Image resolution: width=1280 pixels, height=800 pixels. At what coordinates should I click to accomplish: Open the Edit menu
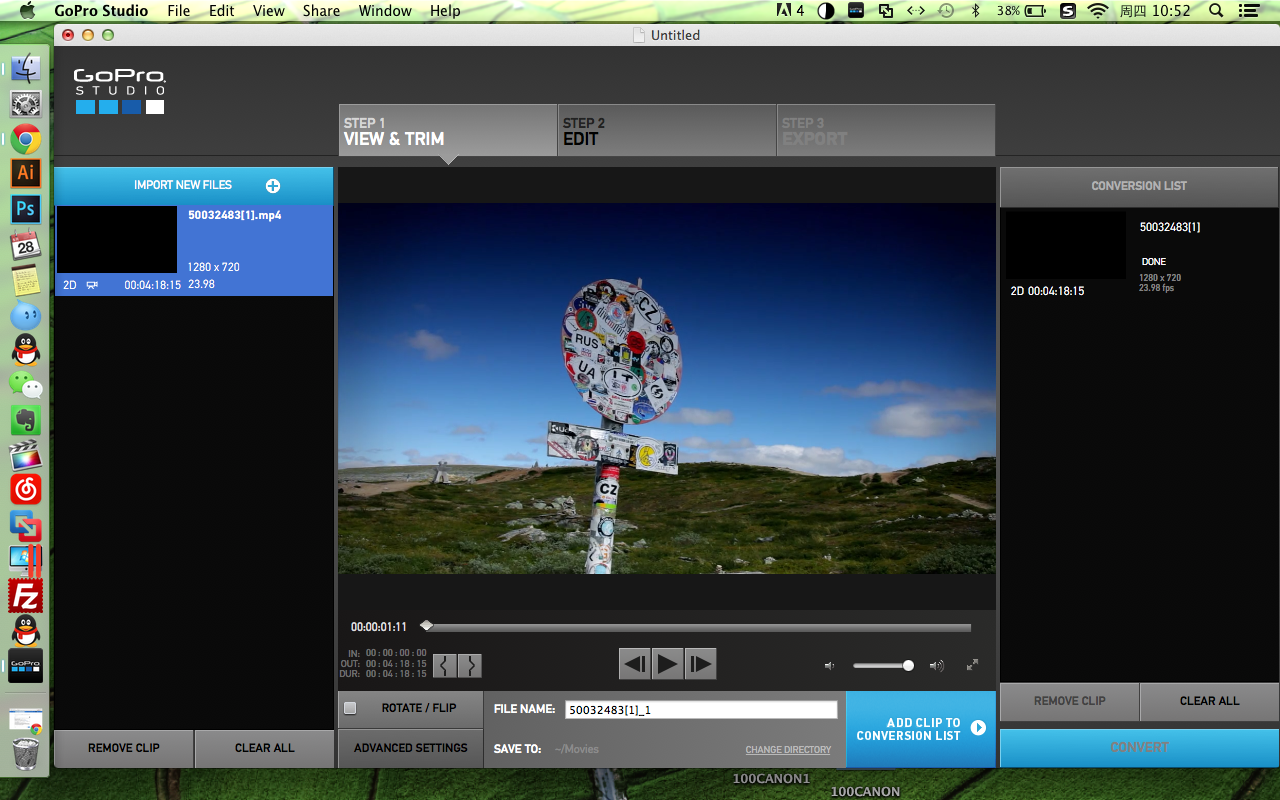[x=222, y=11]
